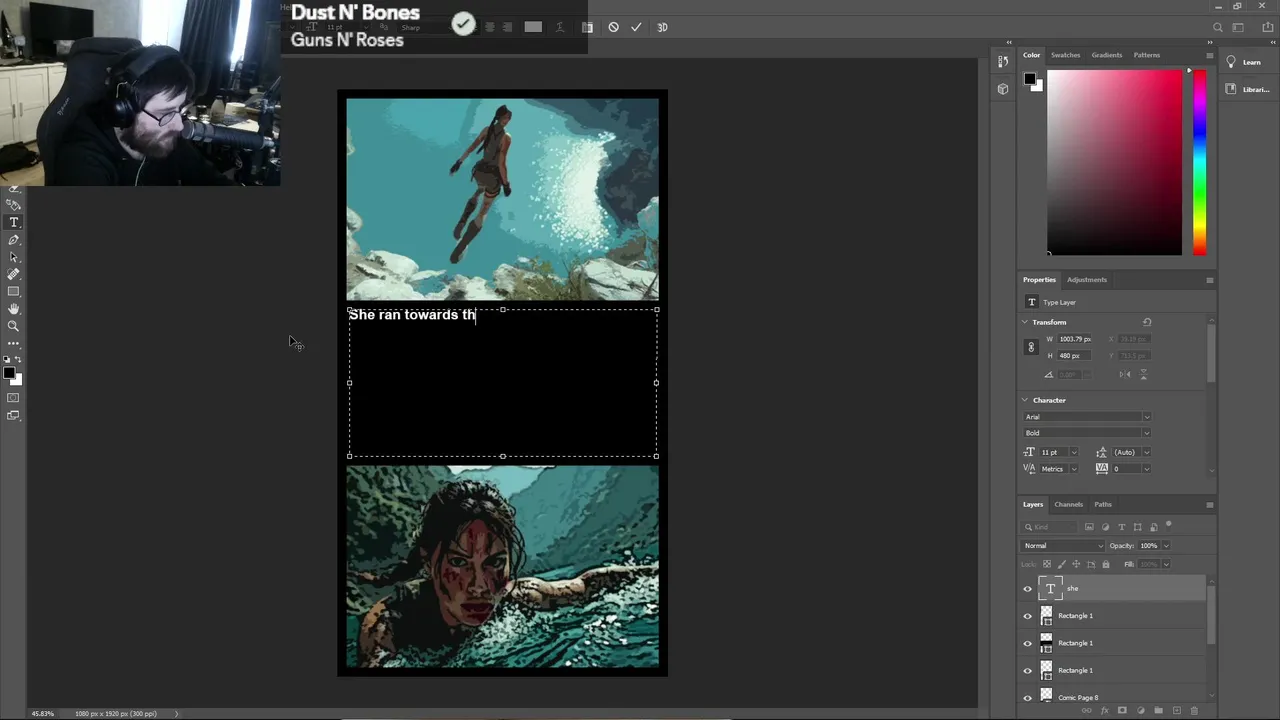The image size is (1280, 720).
Task: Select the Horizontal Type tool
Action: coord(14,222)
